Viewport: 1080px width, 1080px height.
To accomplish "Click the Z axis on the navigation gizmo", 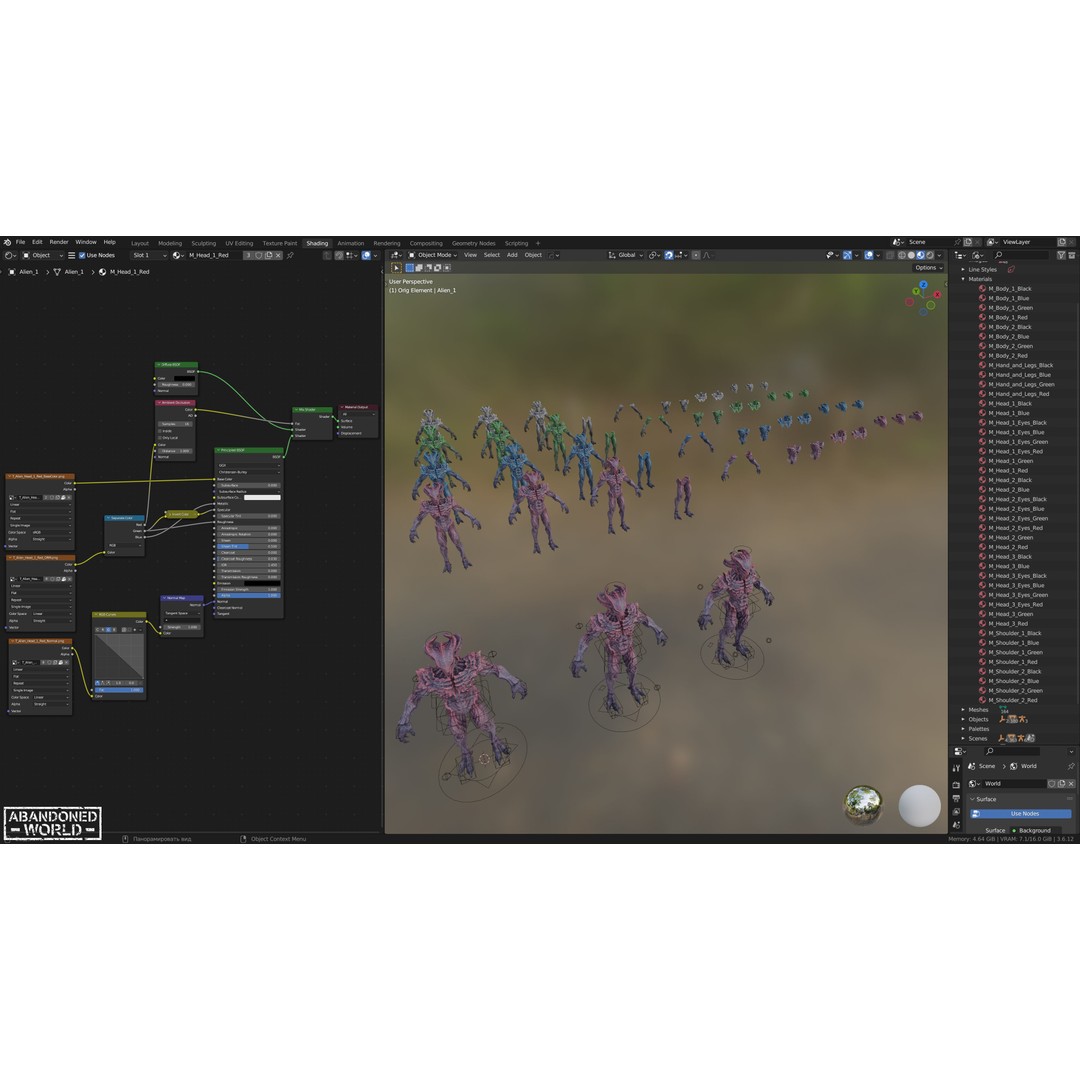I will coord(924,284).
